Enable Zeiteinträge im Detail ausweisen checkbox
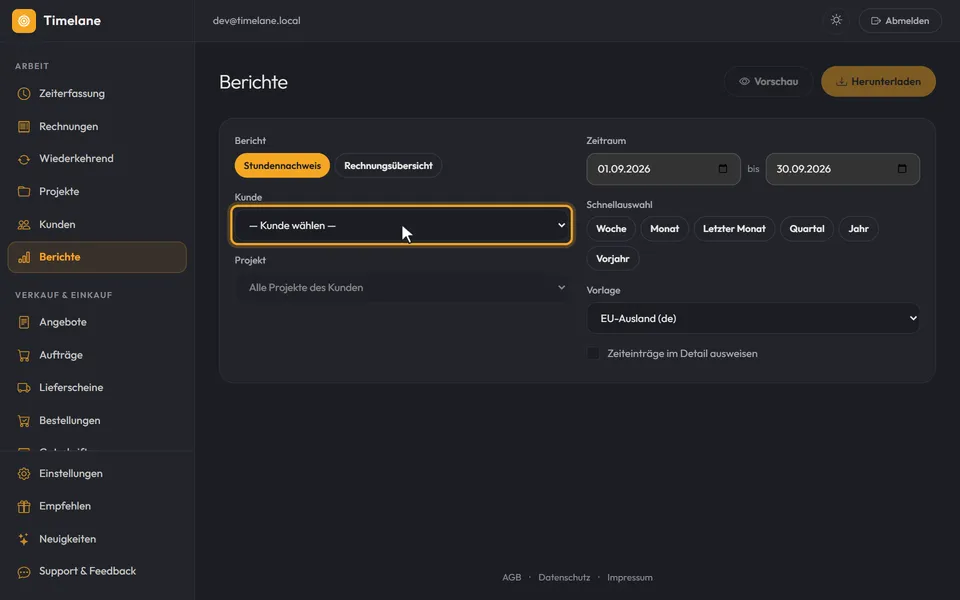 point(593,353)
